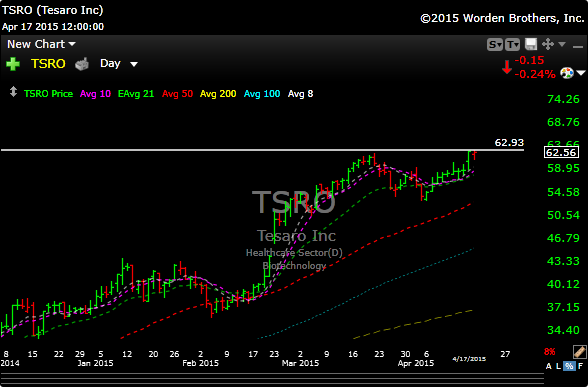
Task: Expand the white arrow beside color palette
Action: point(581,73)
